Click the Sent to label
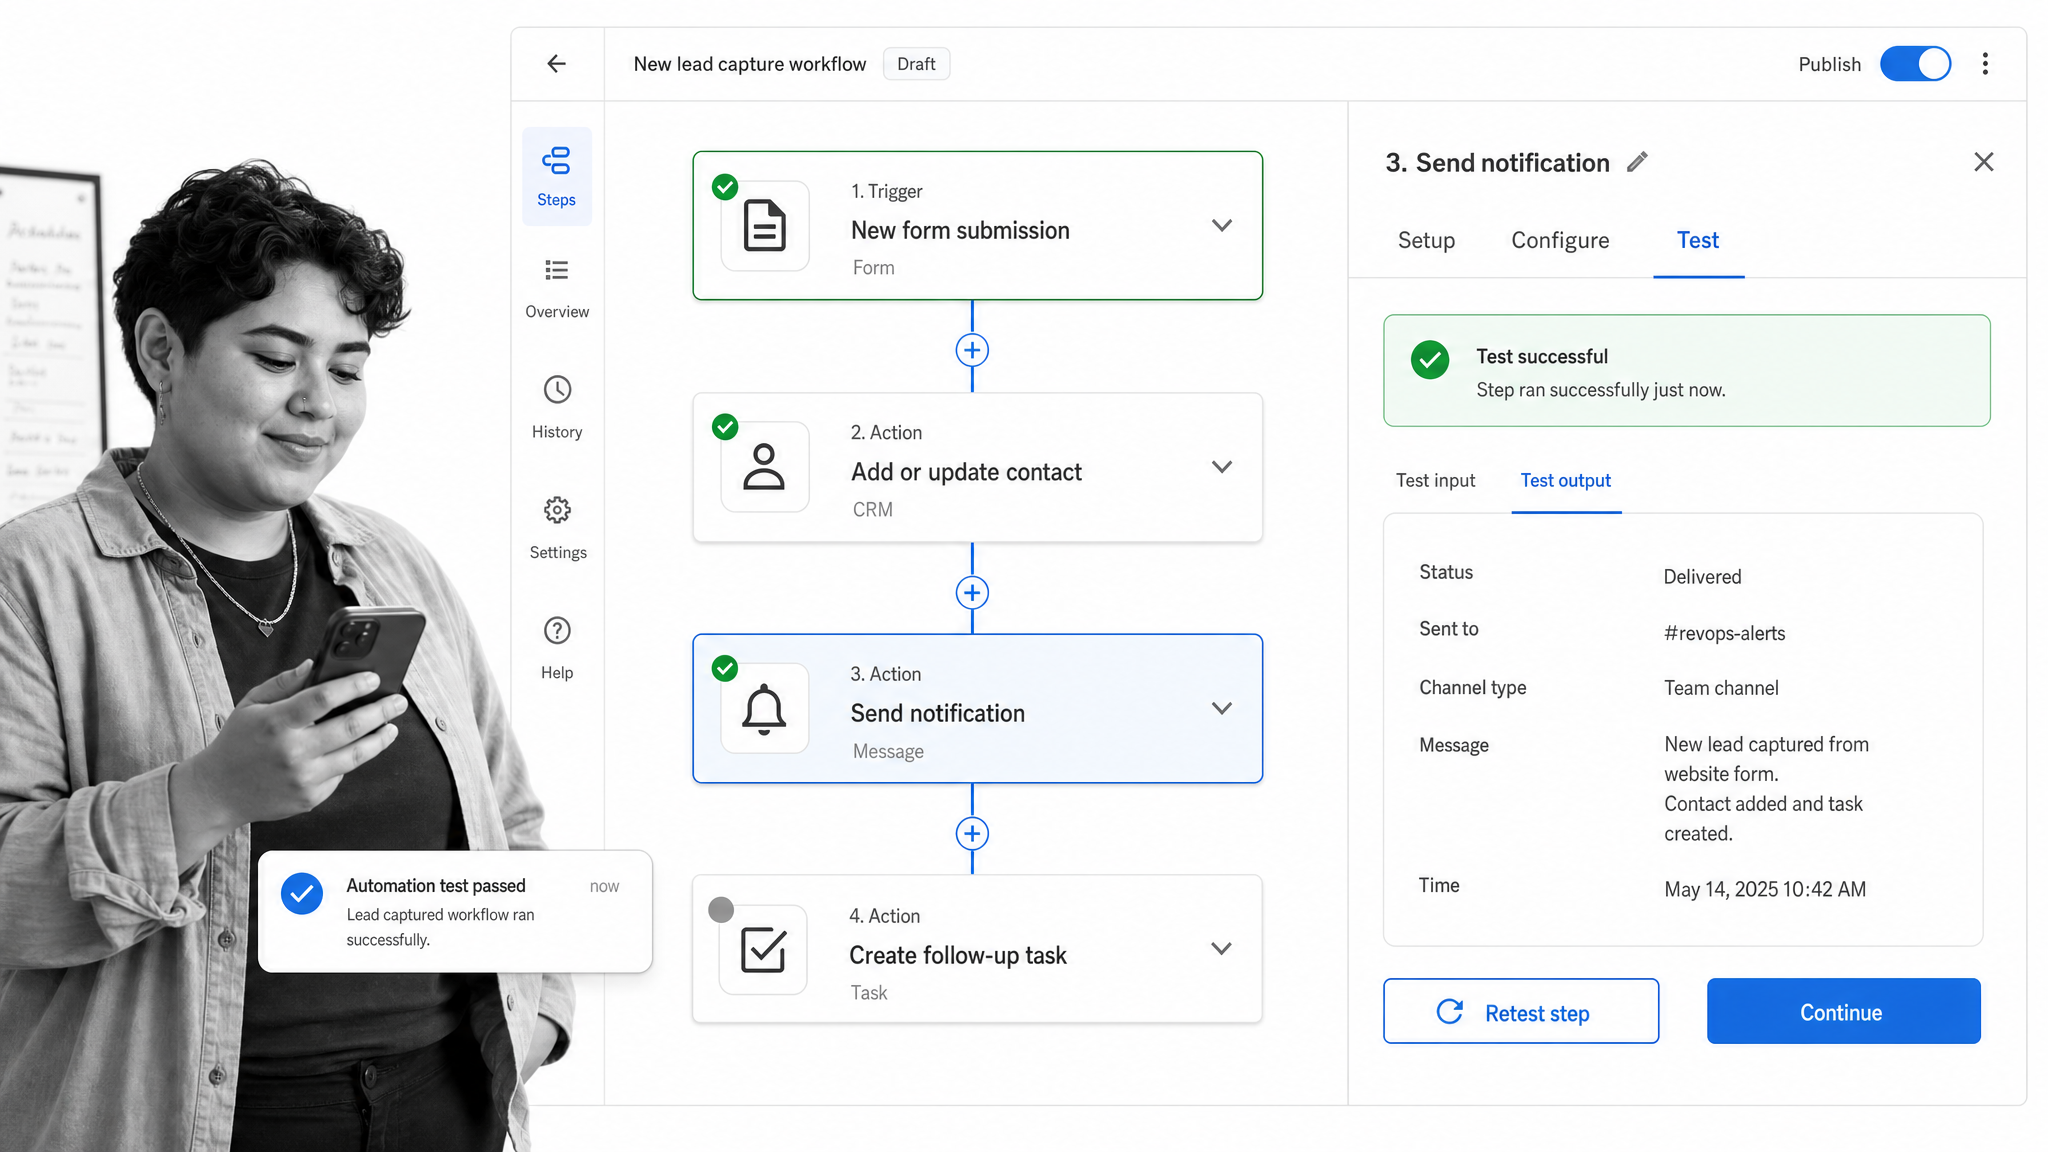This screenshot has height=1152, width=2048. pyautogui.click(x=1448, y=629)
